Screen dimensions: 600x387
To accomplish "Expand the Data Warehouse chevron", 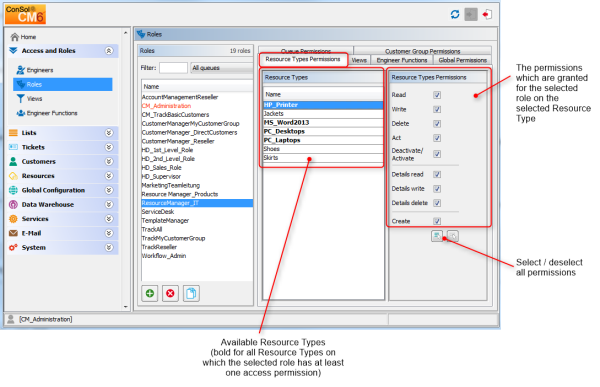I will (x=109, y=204).
